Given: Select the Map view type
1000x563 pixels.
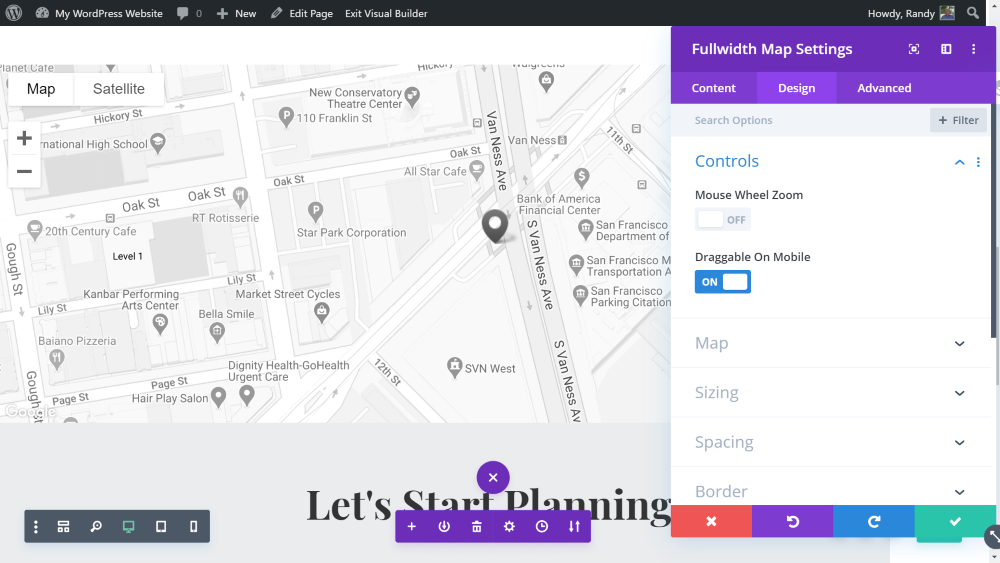Looking at the screenshot, I should pos(41,89).
